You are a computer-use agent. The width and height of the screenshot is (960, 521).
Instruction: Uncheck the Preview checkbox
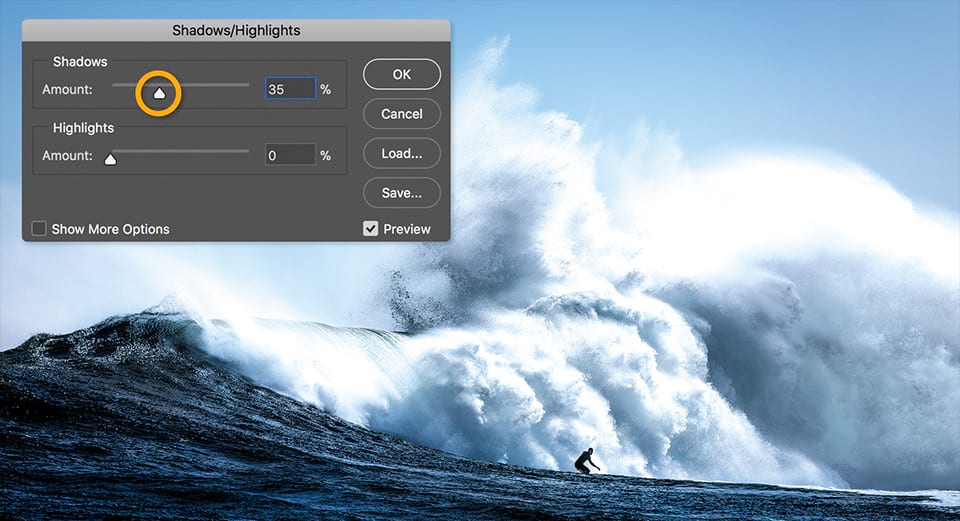pos(370,229)
